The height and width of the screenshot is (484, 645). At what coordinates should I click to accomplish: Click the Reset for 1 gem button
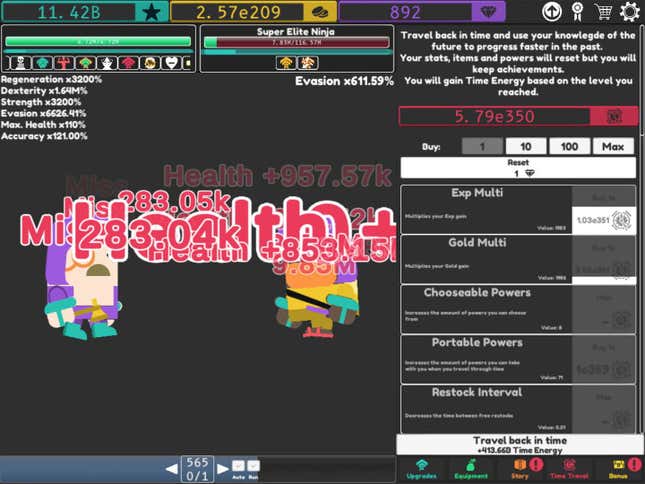click(x=518, y=168)
